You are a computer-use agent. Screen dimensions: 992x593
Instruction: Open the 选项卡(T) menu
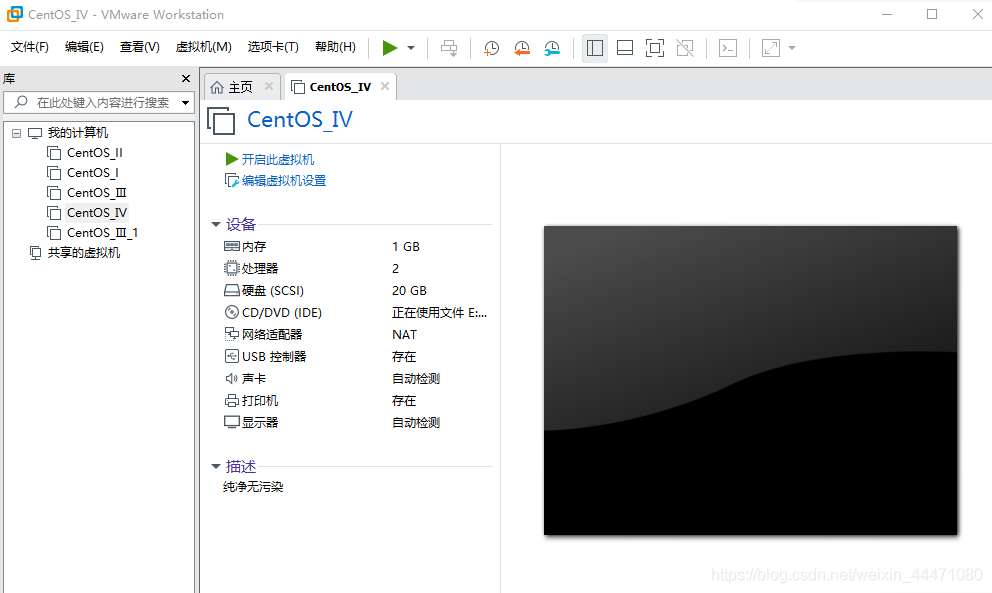[273, 47]
